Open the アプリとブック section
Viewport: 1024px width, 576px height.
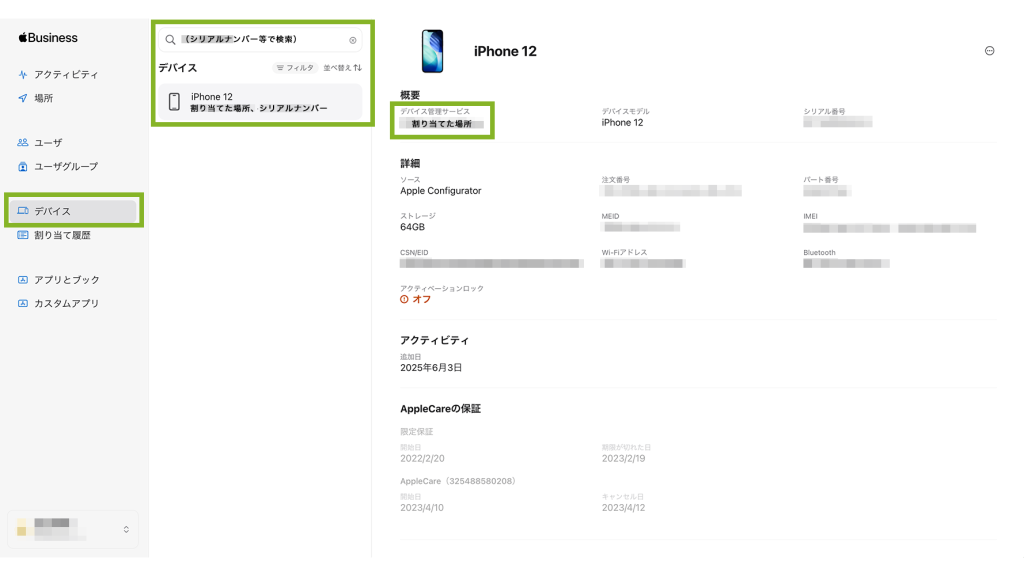click(x=58, y=280)
